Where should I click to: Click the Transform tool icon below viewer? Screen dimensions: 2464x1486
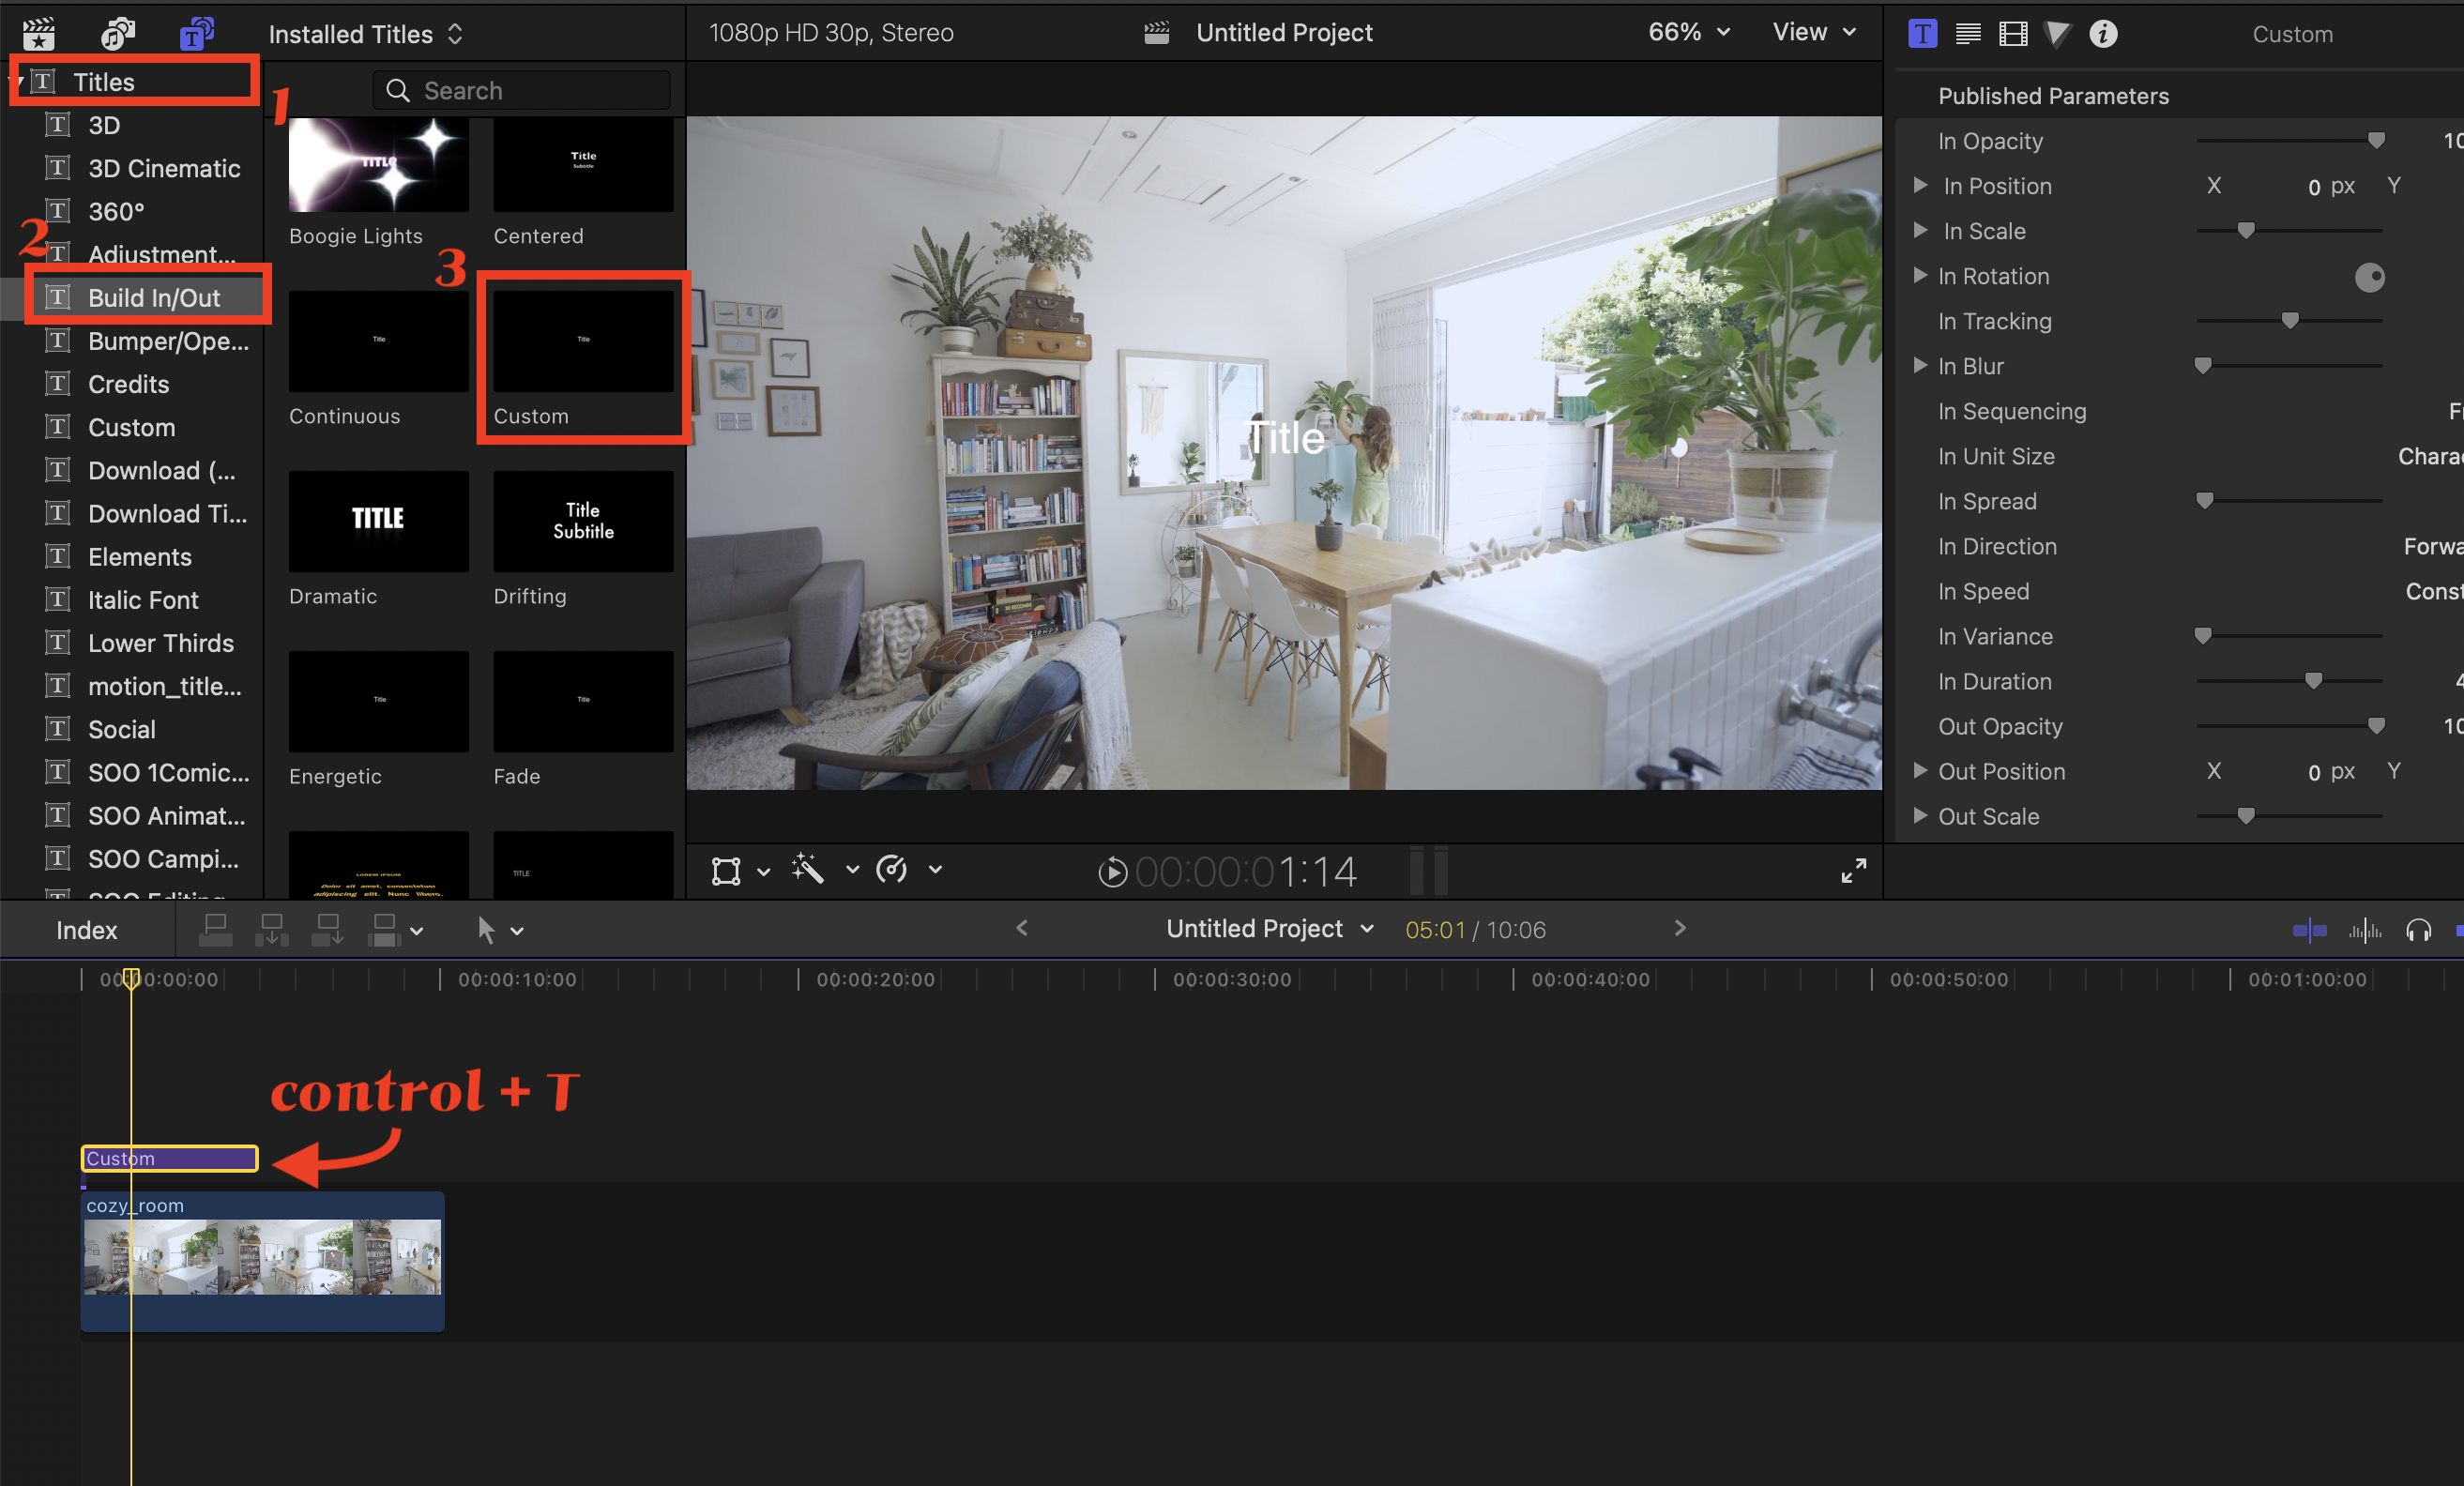(x=726, y=871)
